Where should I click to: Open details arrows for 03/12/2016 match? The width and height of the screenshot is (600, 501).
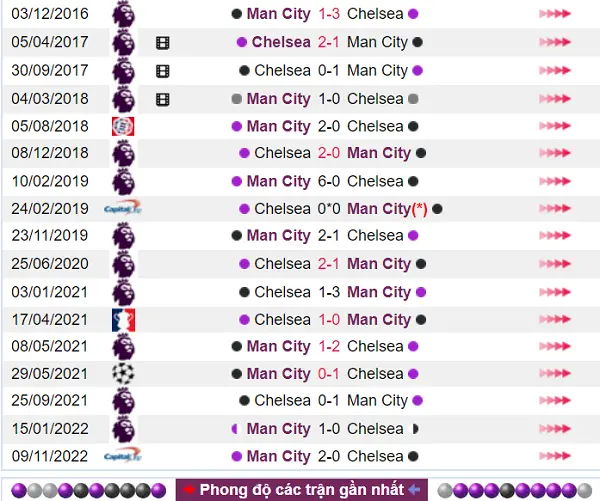coord(554,14)
